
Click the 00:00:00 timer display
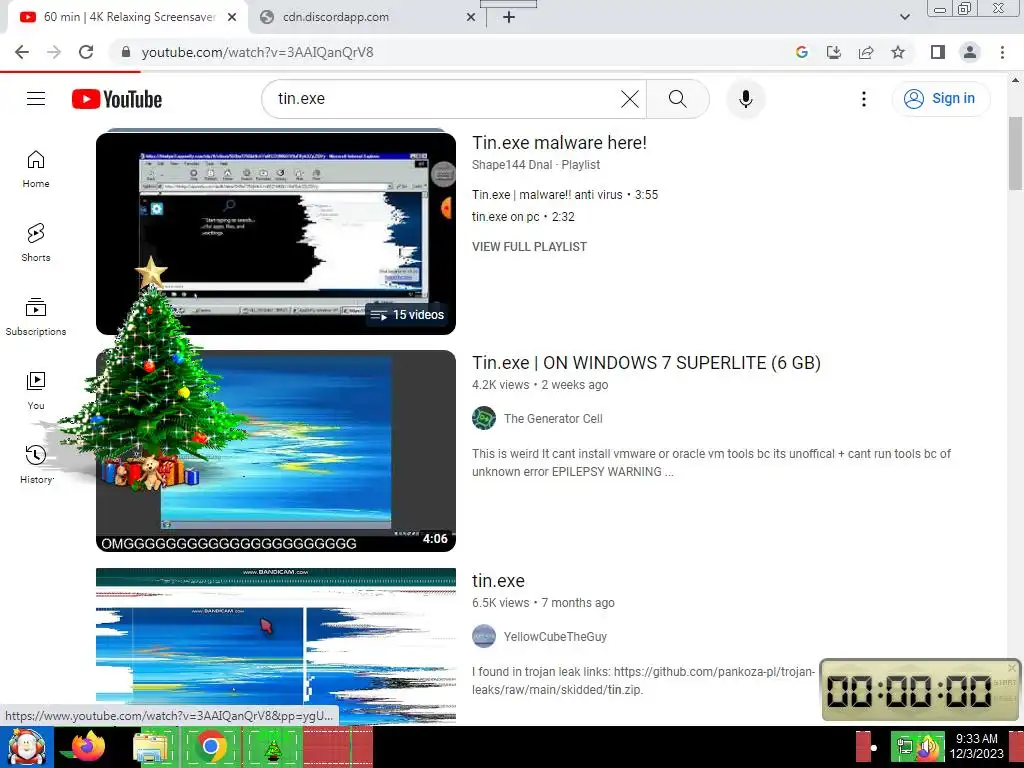coord(909,691)
